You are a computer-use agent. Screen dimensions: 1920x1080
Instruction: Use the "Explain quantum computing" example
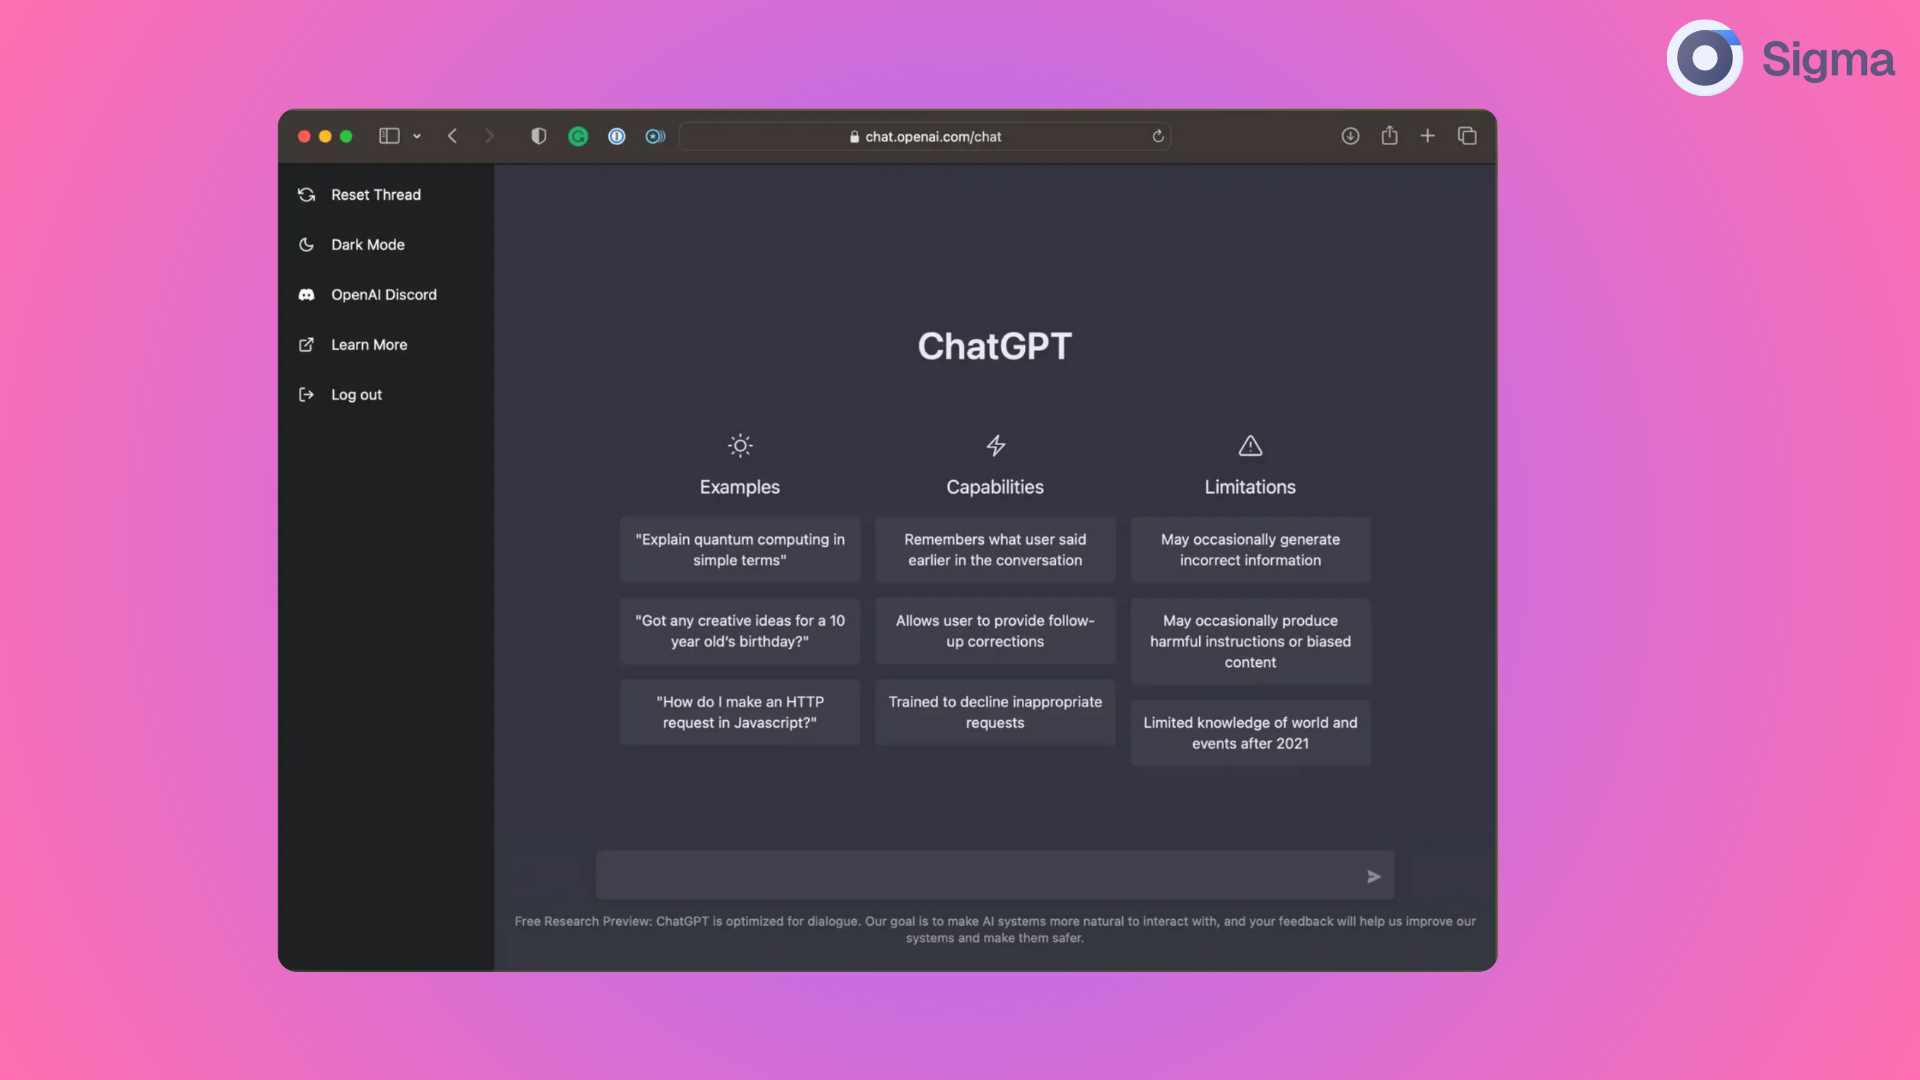pos(740,550)
